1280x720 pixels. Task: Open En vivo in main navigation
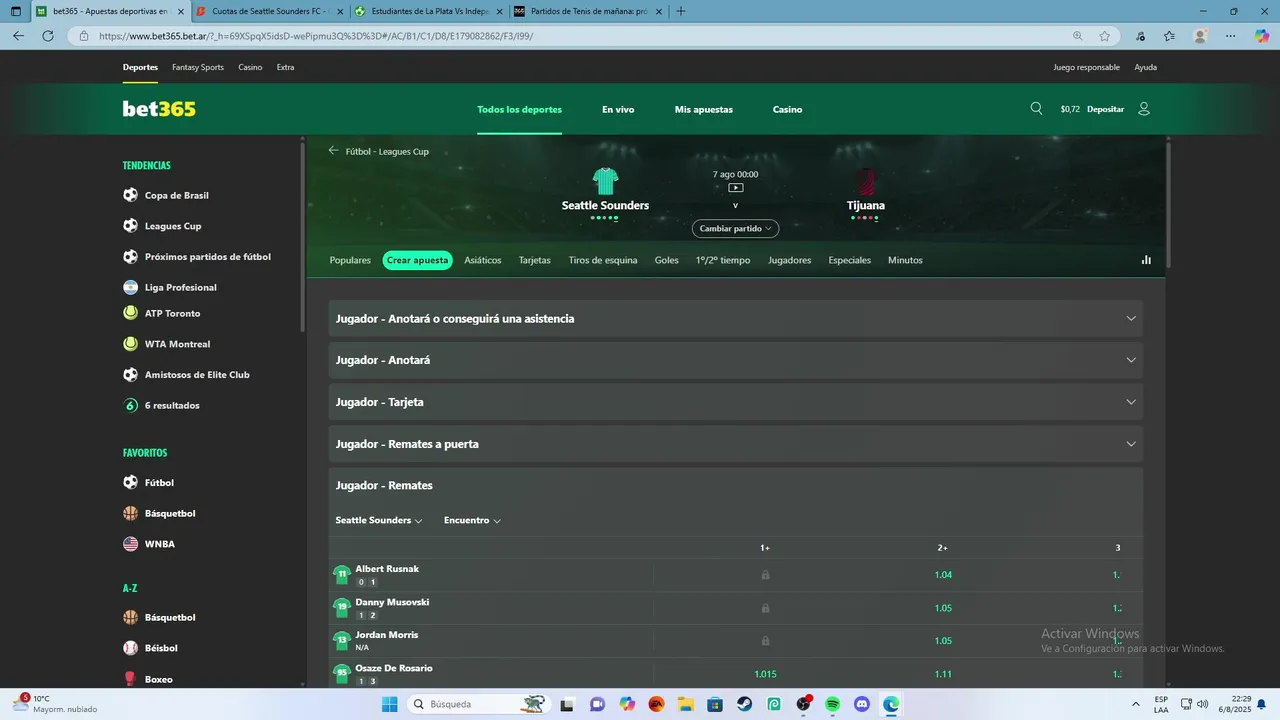click(618, 109)
